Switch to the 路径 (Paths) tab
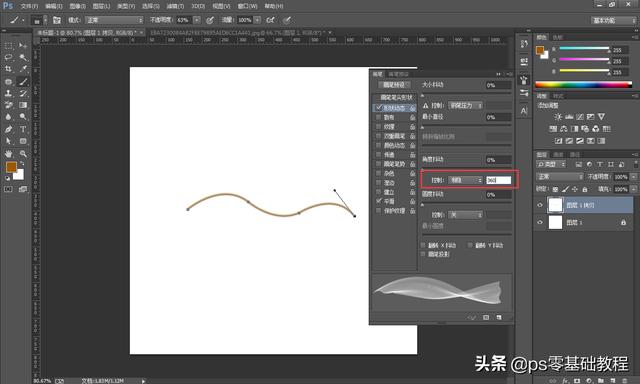The image size is (640, 384). tap(575, 155)
